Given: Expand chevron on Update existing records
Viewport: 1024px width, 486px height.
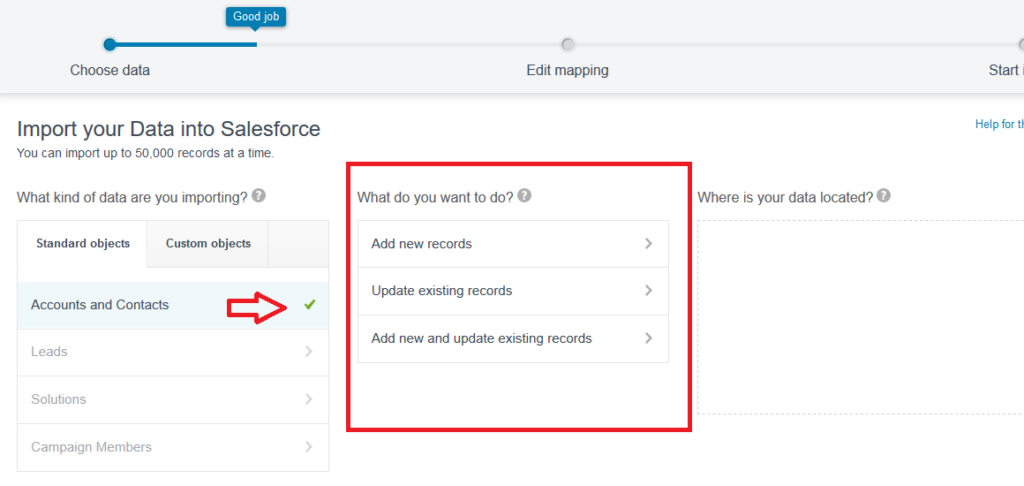Looking at the screenshot, I should point(648,291).
